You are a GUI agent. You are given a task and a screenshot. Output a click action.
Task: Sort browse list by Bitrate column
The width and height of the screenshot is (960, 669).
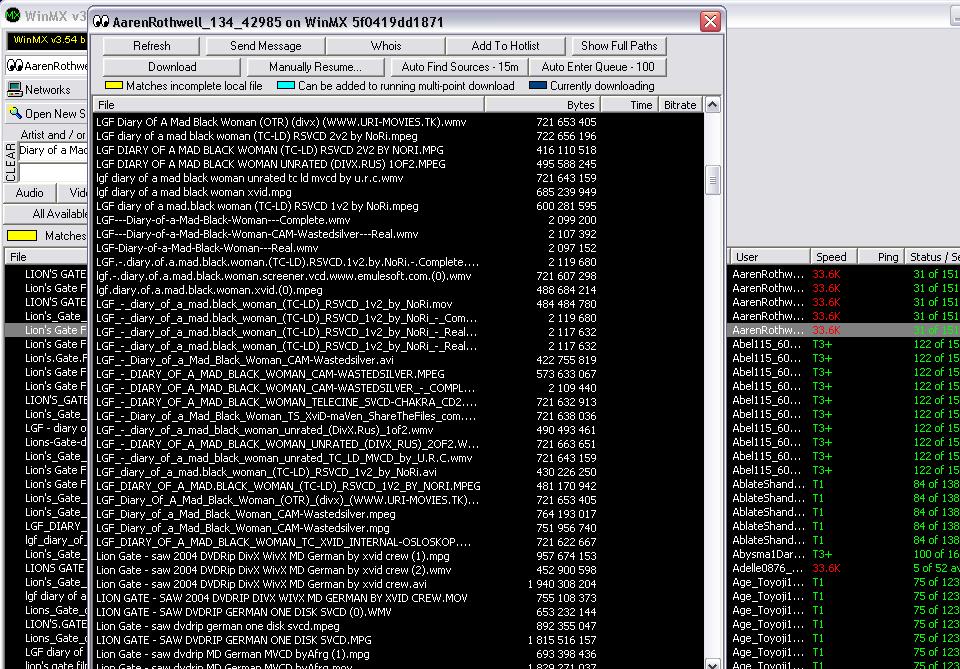click(680, 105)
